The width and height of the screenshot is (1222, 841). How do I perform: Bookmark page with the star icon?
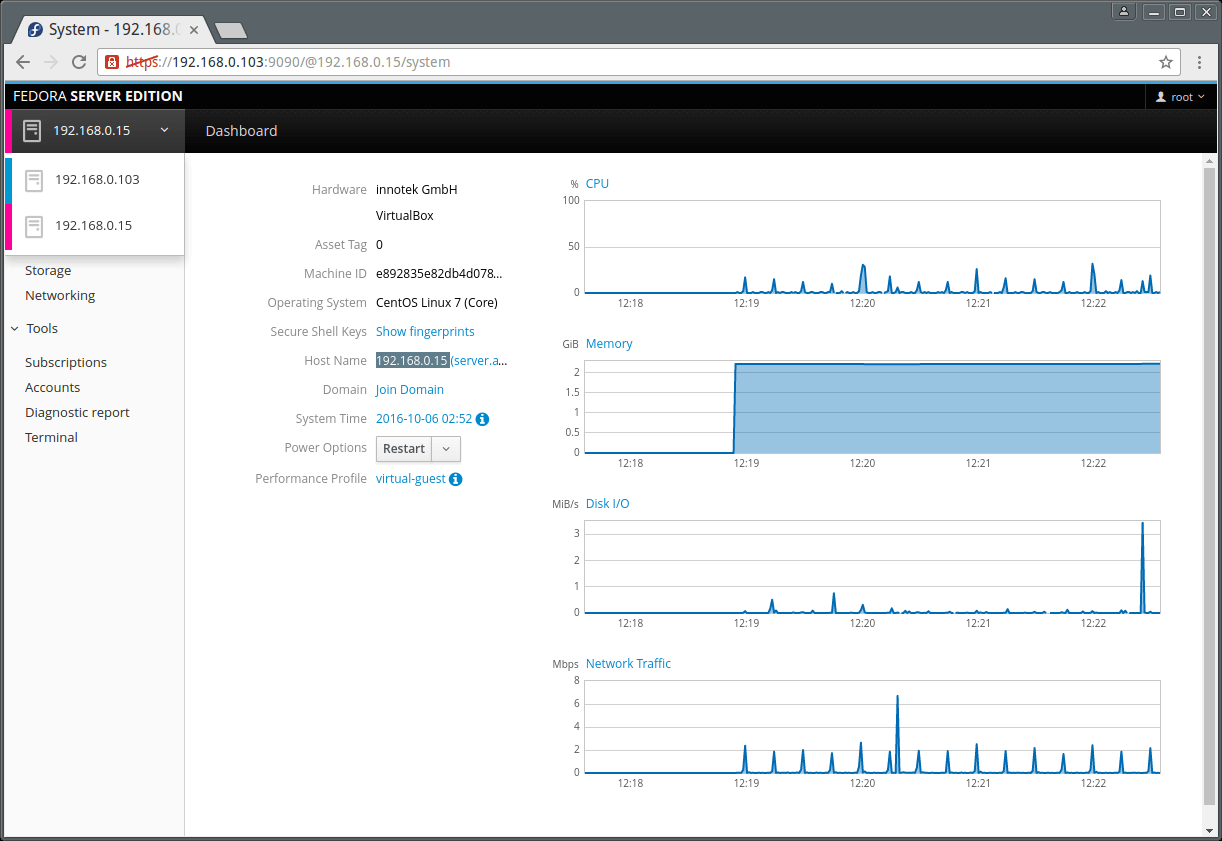tap(1165, 62)
